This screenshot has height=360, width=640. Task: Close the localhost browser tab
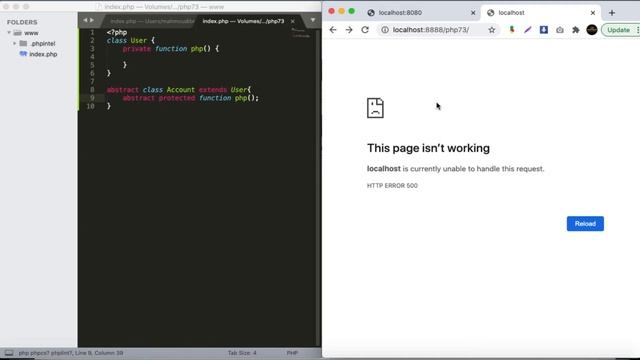click(x=593, y=13)
